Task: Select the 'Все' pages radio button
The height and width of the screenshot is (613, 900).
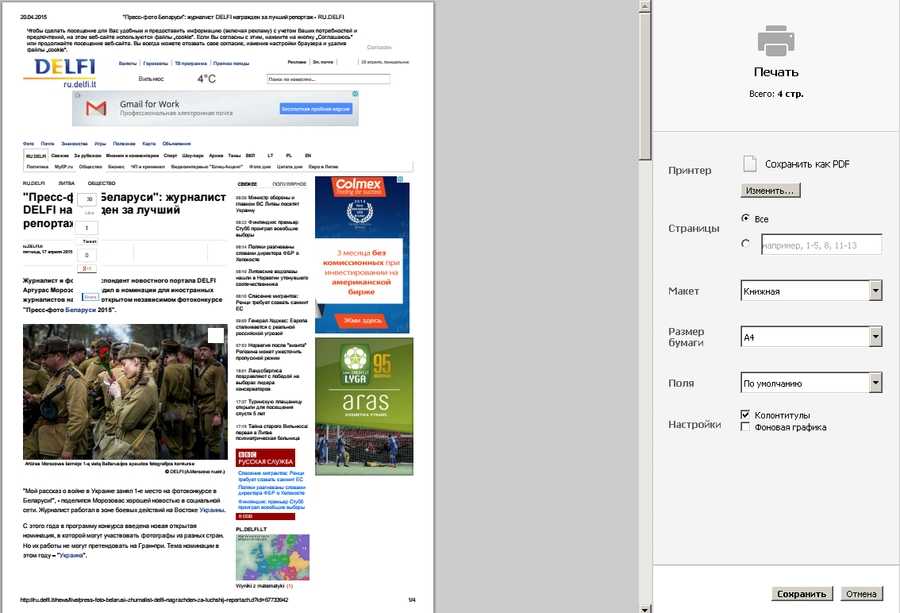Action: point(746,218)
